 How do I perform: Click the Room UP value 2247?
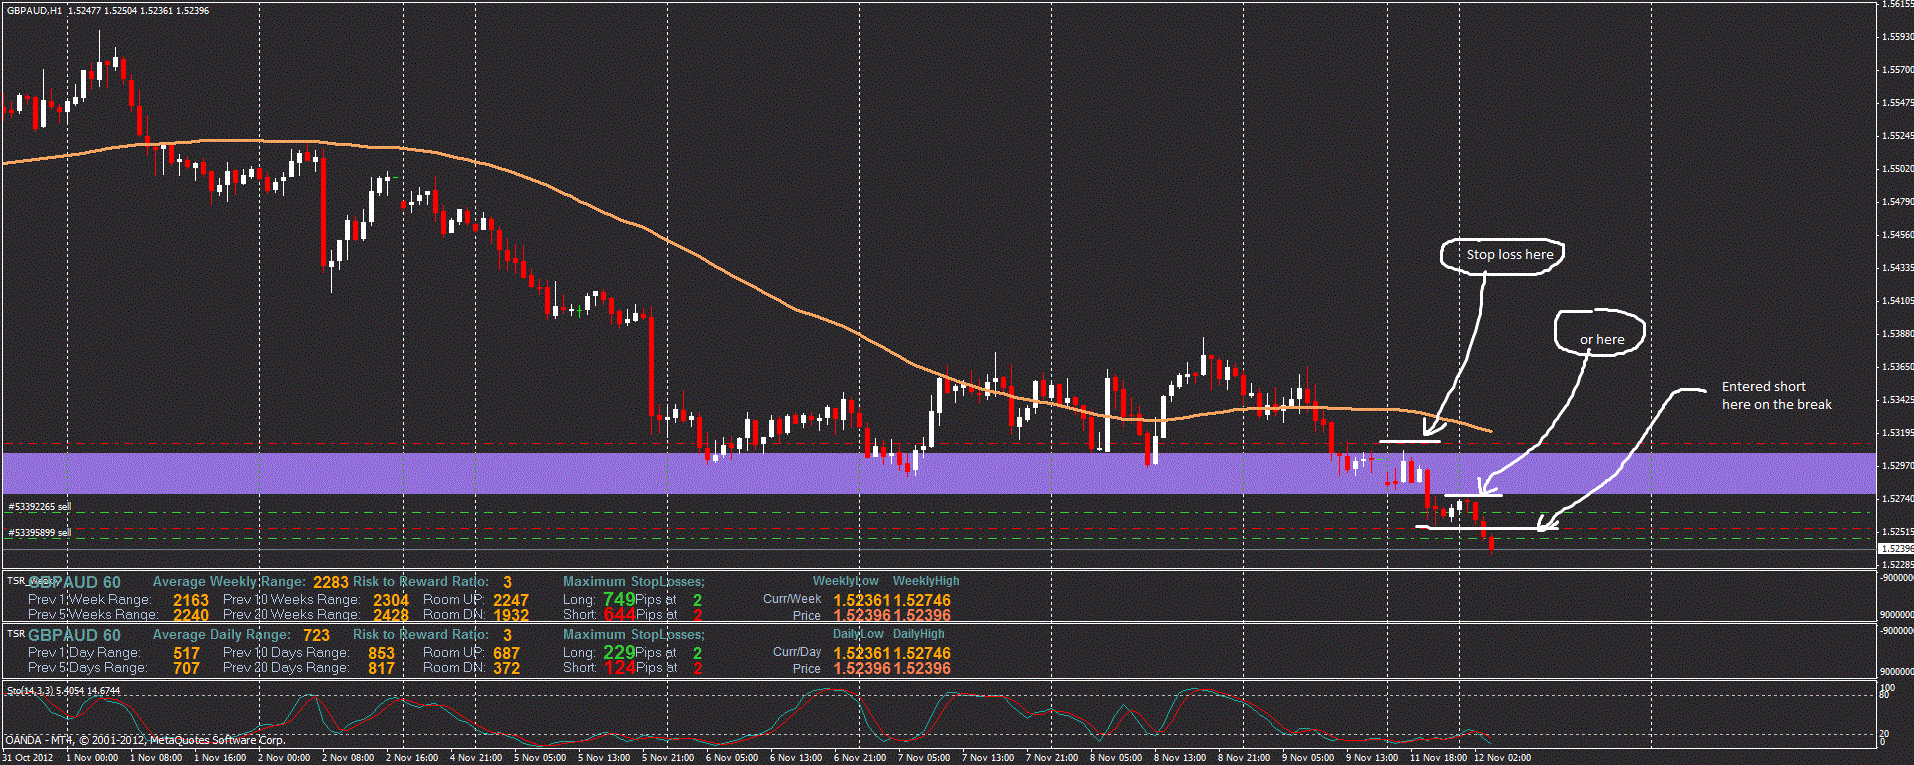click(510, 600)
